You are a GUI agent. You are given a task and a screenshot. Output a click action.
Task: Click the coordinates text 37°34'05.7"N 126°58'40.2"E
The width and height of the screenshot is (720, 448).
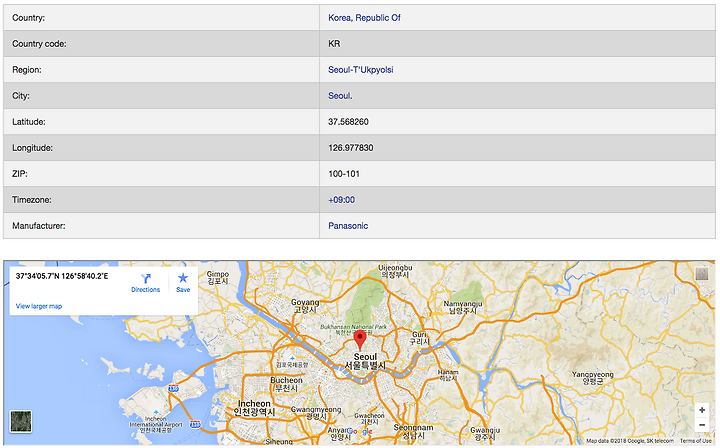[x=62, y=276]
